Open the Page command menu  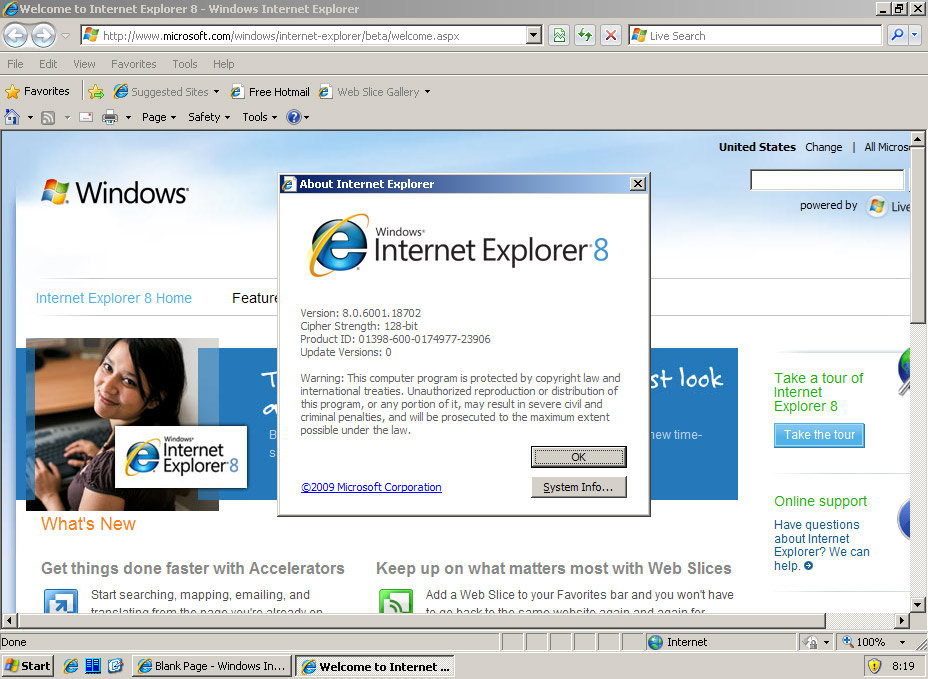click(159, 117)
